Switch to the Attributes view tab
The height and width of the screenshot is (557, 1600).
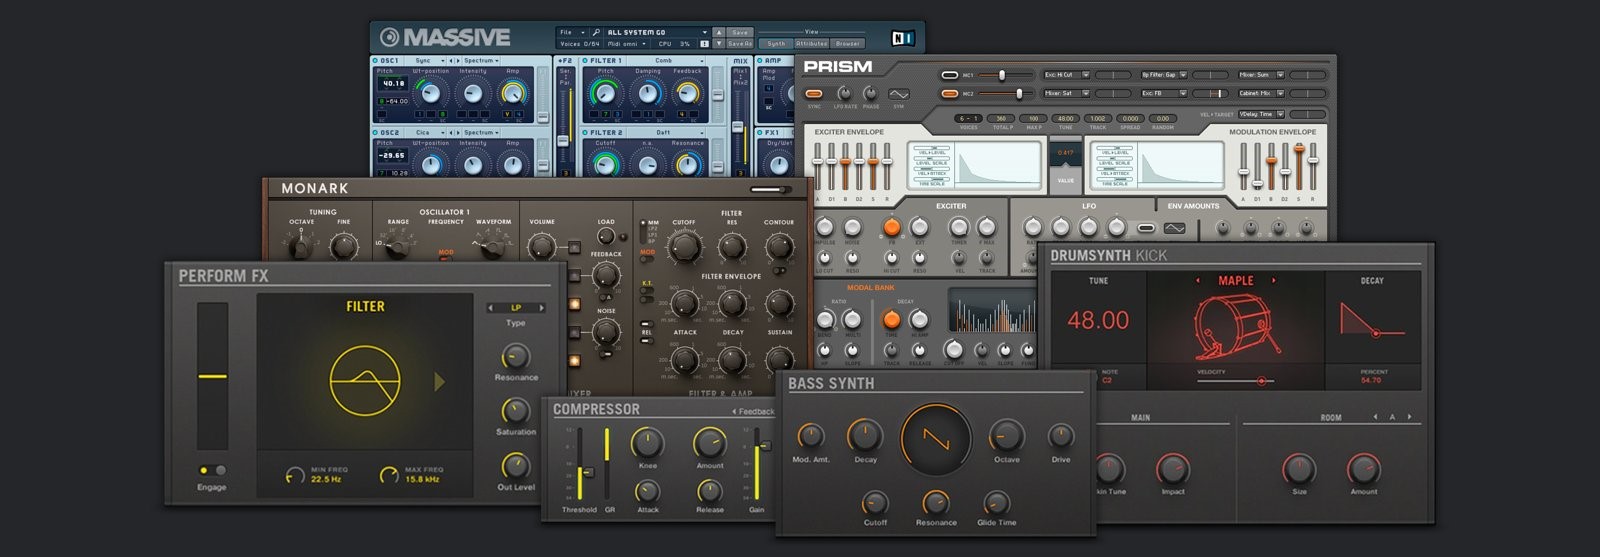811,43
